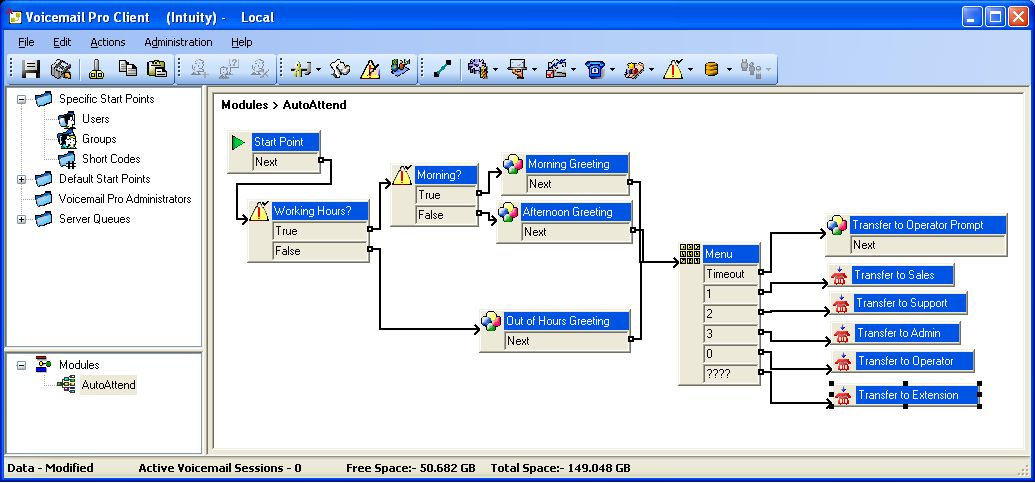The height and width of the screenshot is (483, 1035).
Task: Select Groups in the start points tree
Action: coord(99,139)
